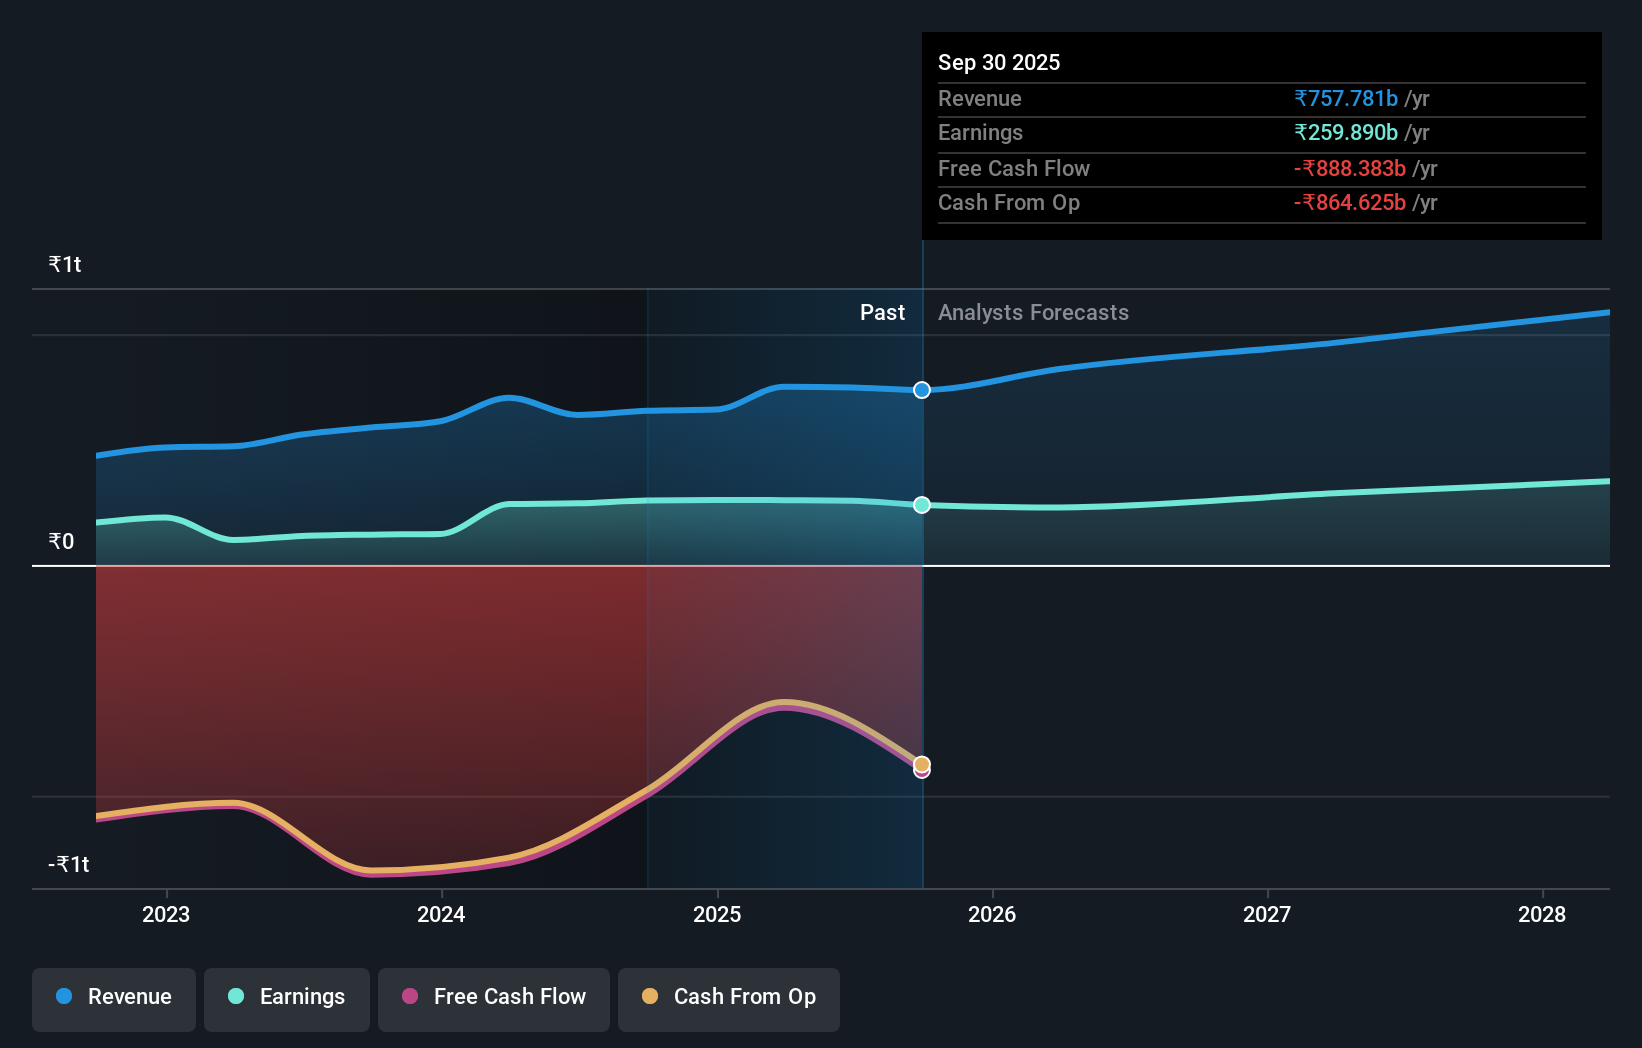The width and height of the screenshot is (1642, 1048).
Task: Select the Analysts Forecasts section label
Action: pyautogui.click(x=1033, y=312)
